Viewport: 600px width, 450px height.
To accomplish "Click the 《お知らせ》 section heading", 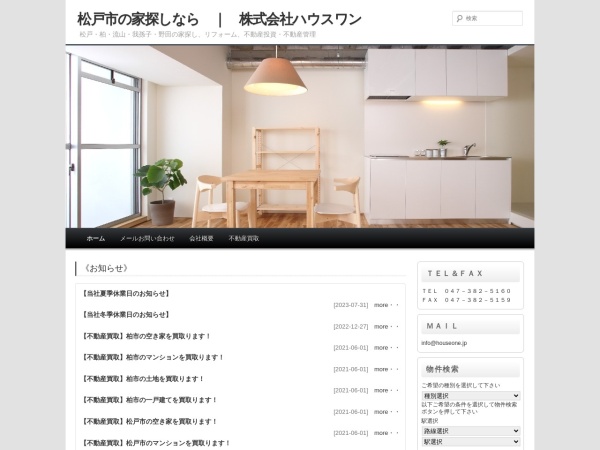I will point(105,268).
